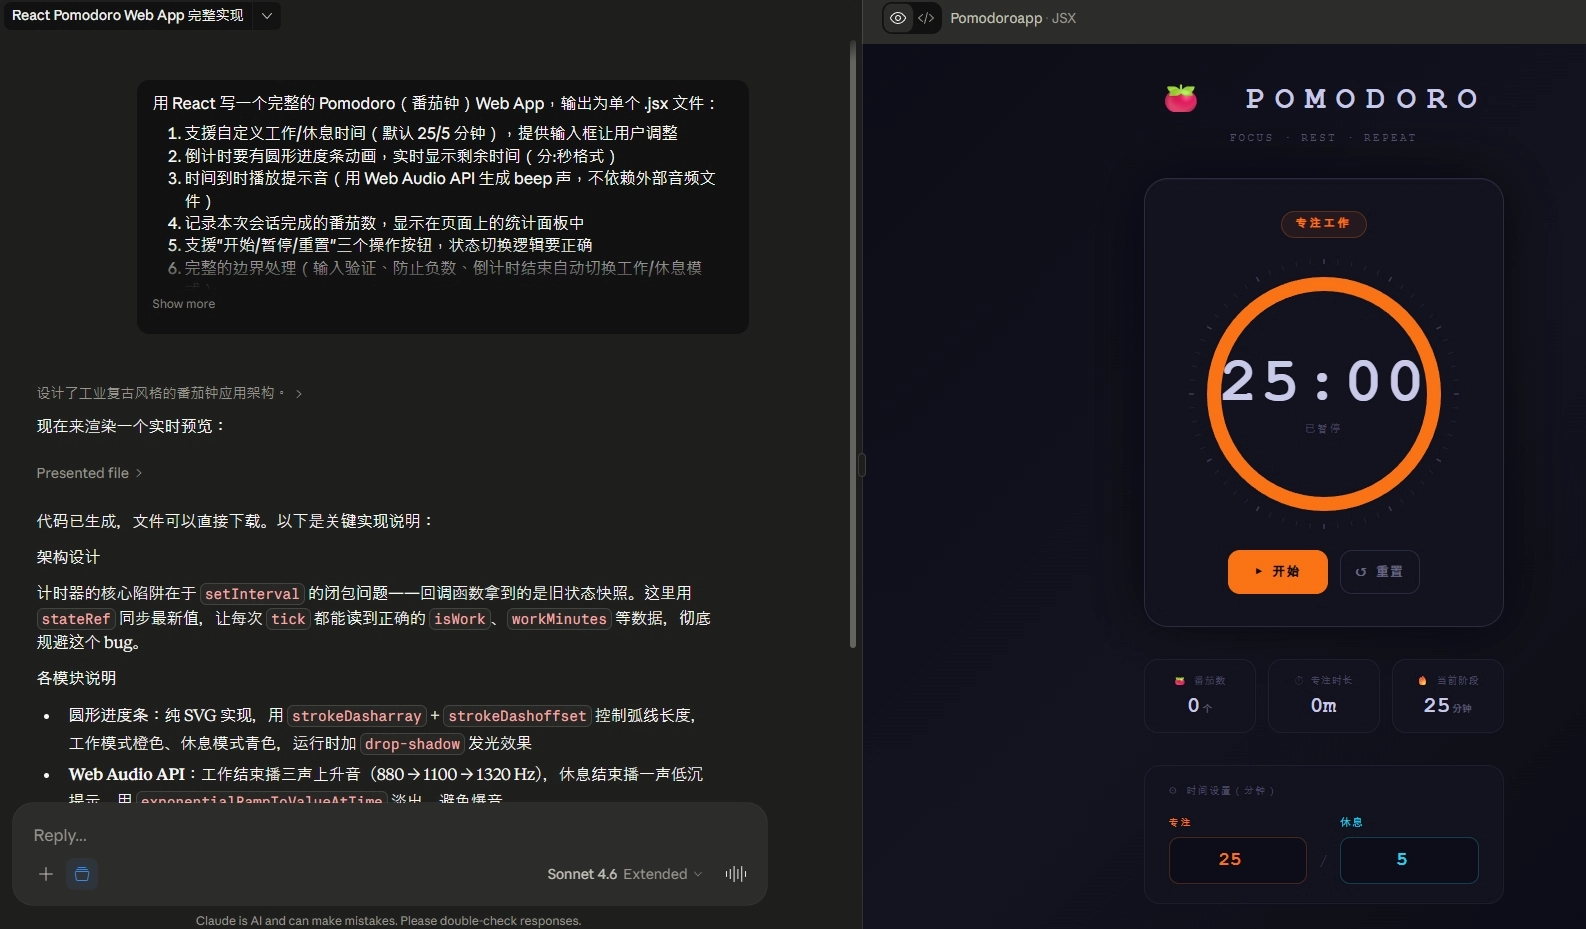Click the POMODORO heading text
The image size is (1586, 929).
click(1362, 99)
